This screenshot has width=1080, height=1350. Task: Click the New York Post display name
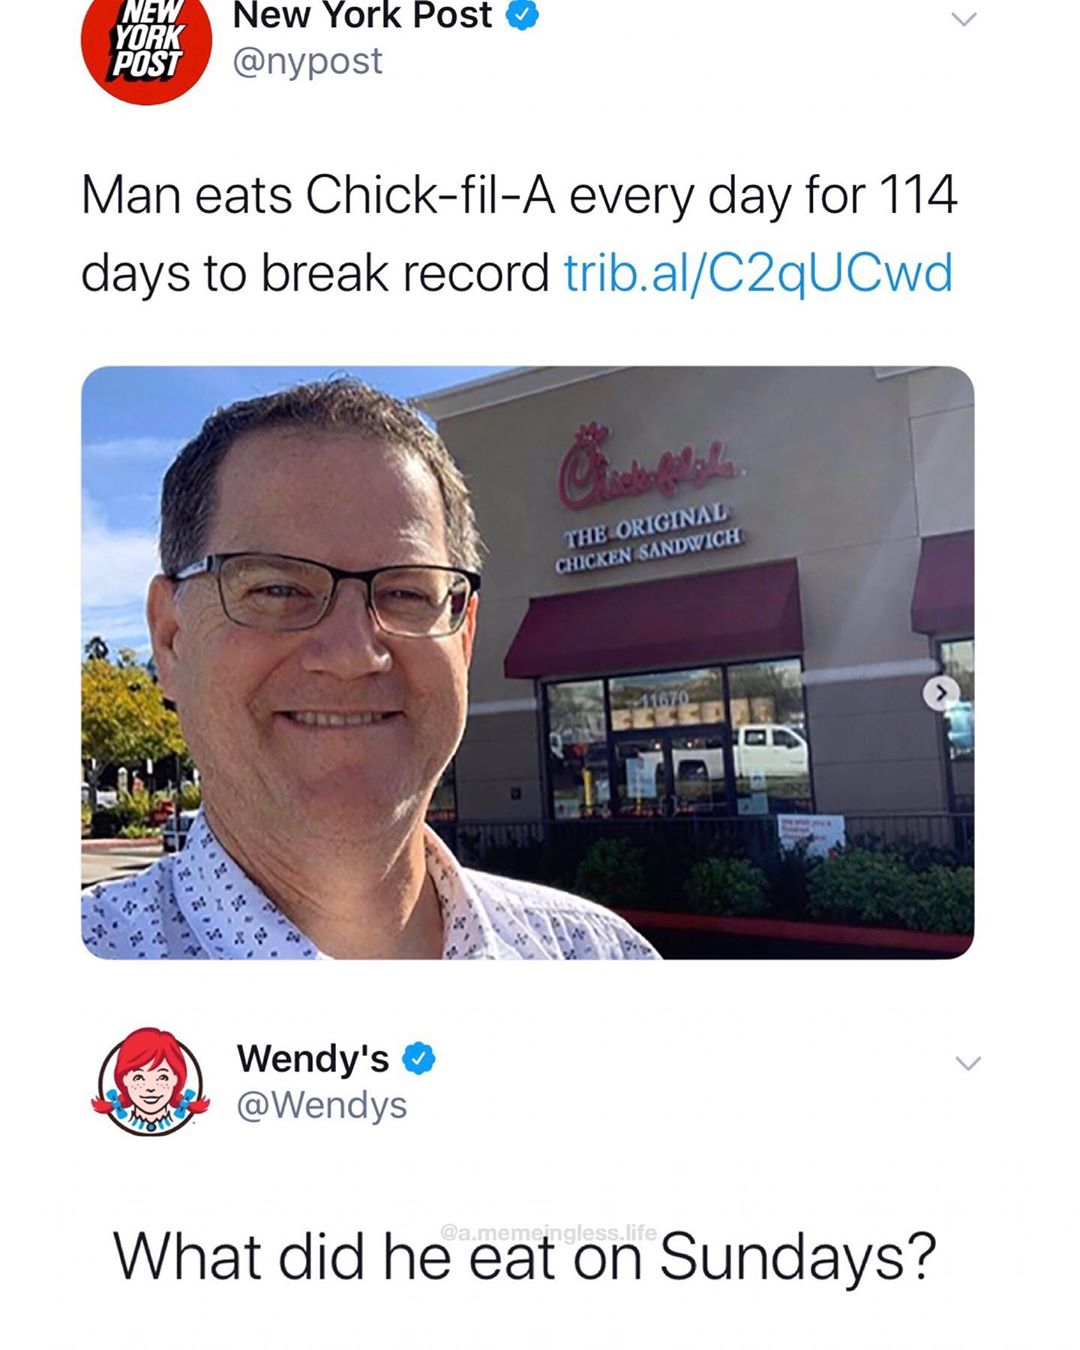[363, 15]
